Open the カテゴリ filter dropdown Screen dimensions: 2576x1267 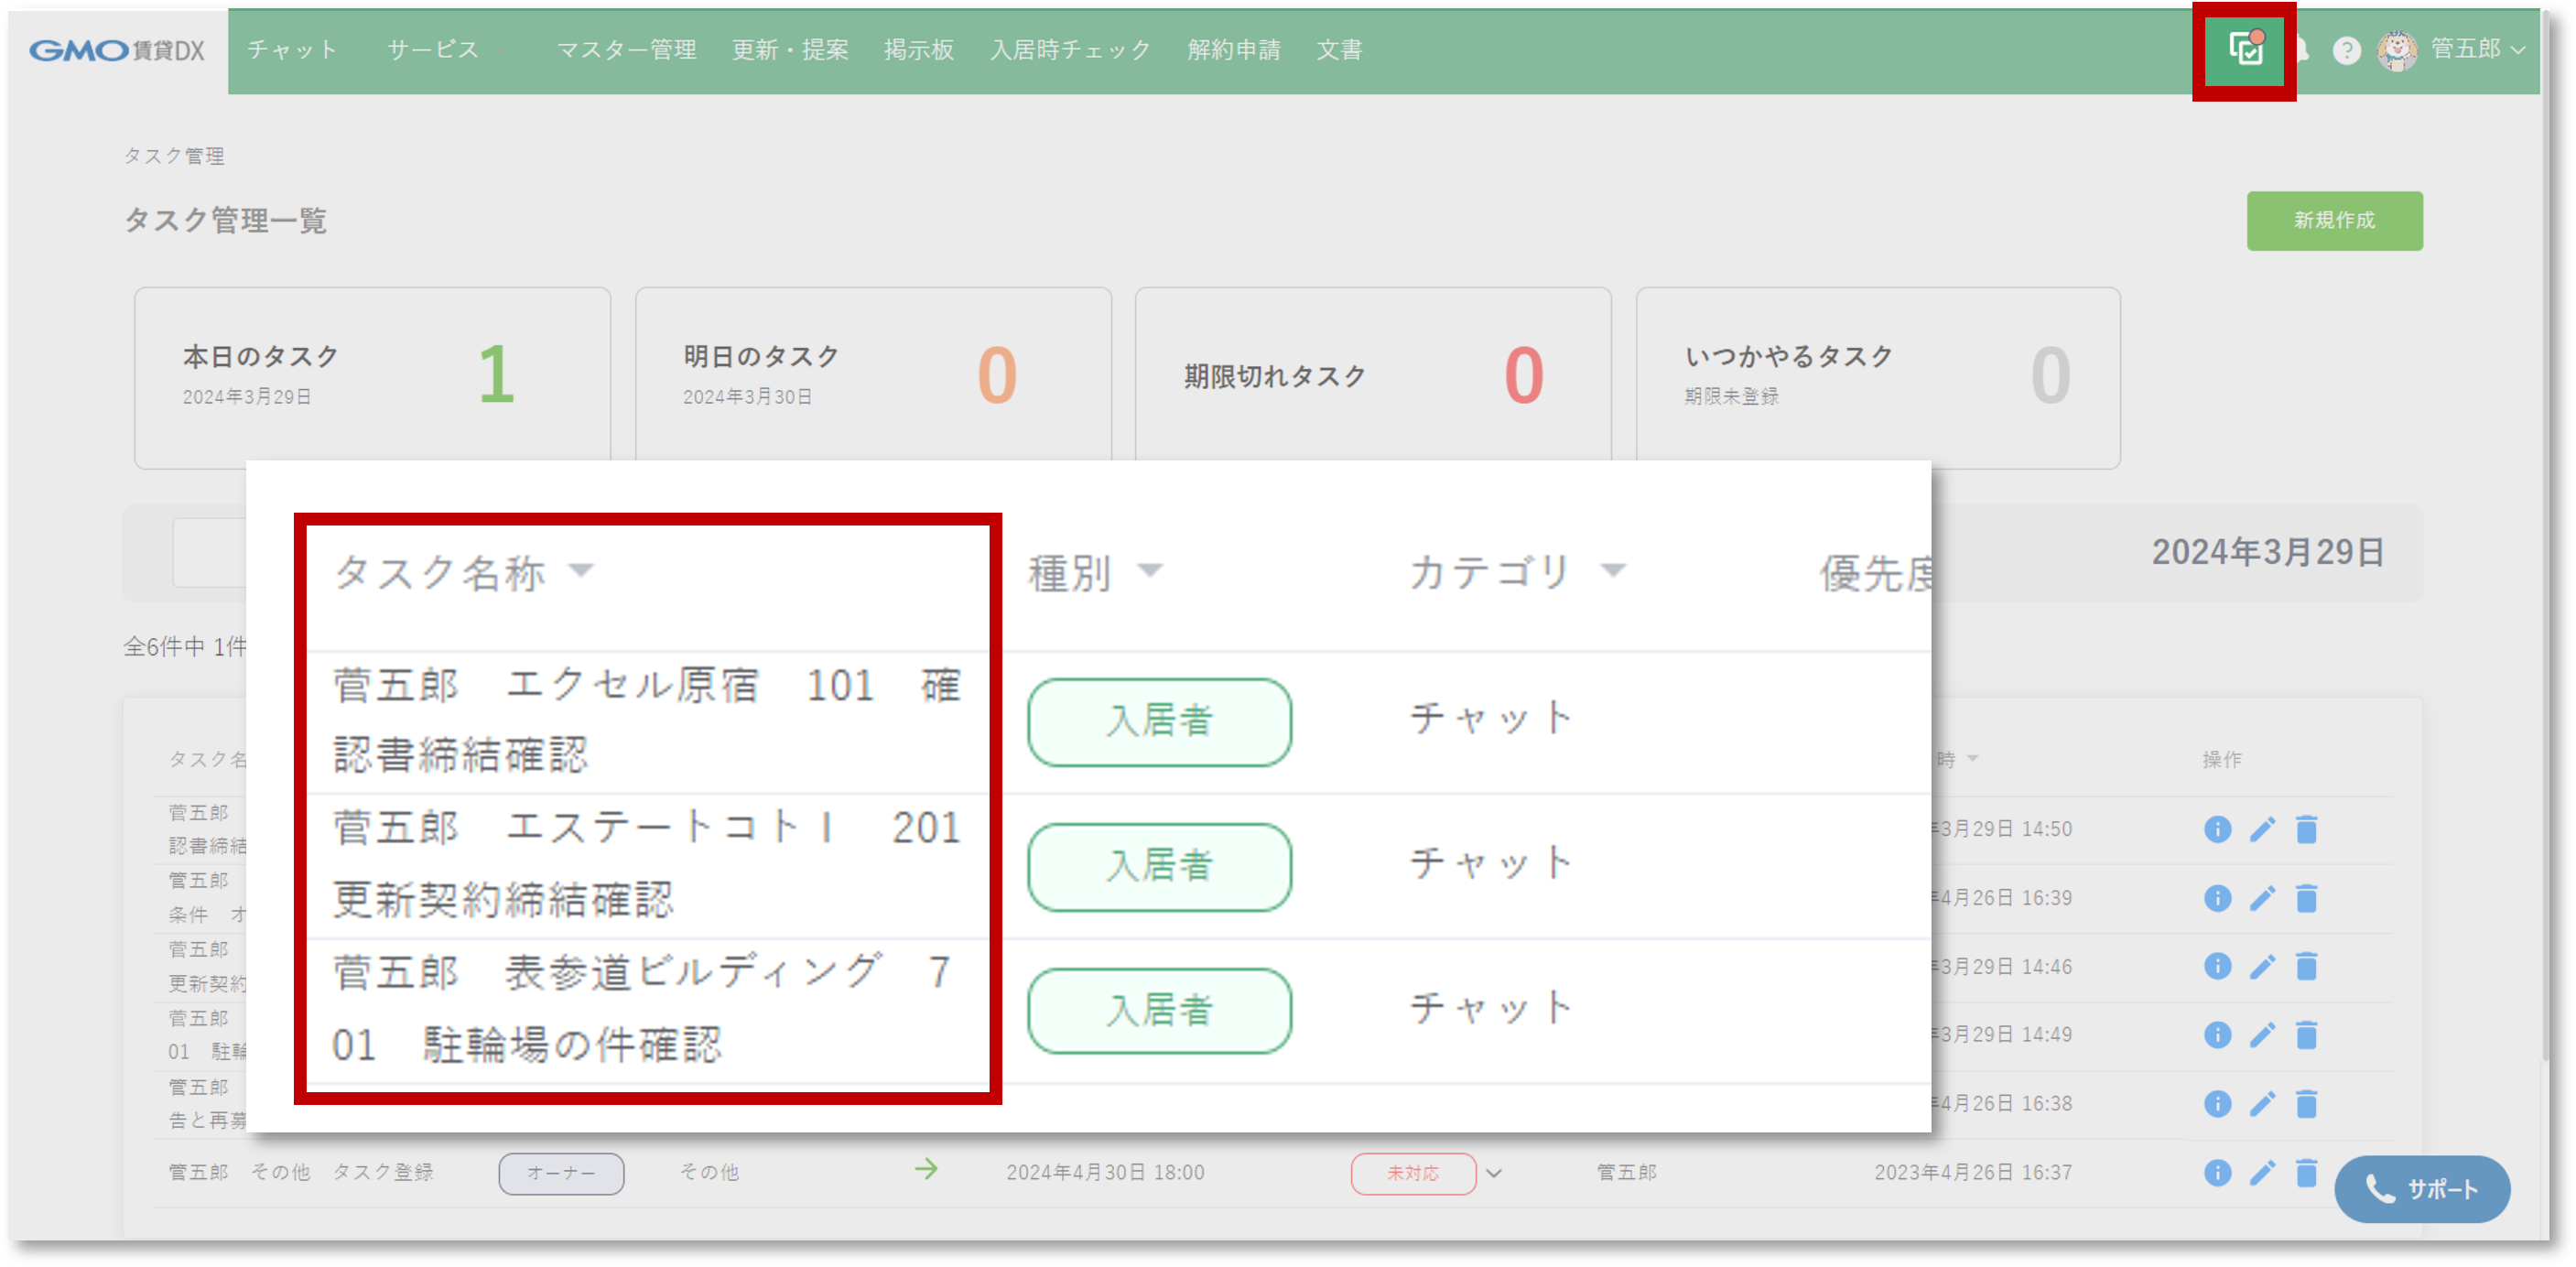click(x=1614, y=570)
